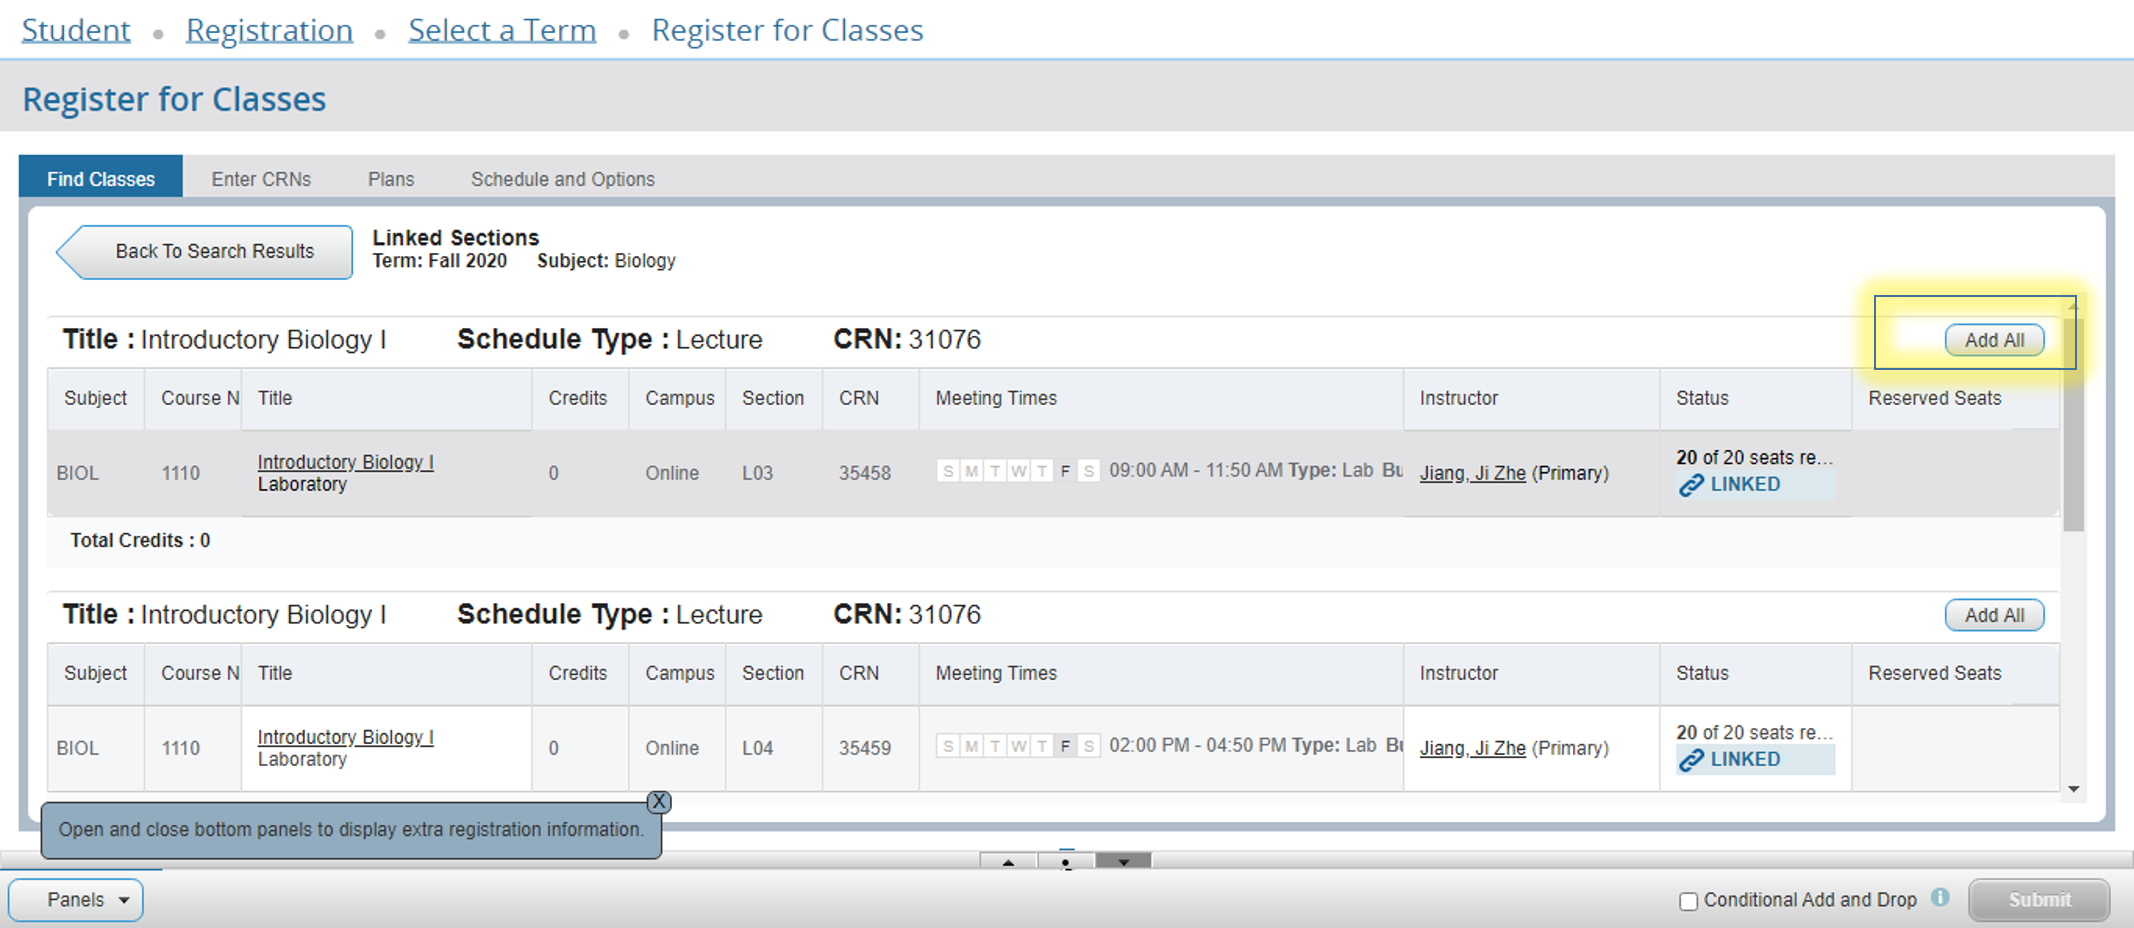This screenshot has width=2134, height=928.
Task: Switch to the Enter CRNs tab
Action: 261,179
